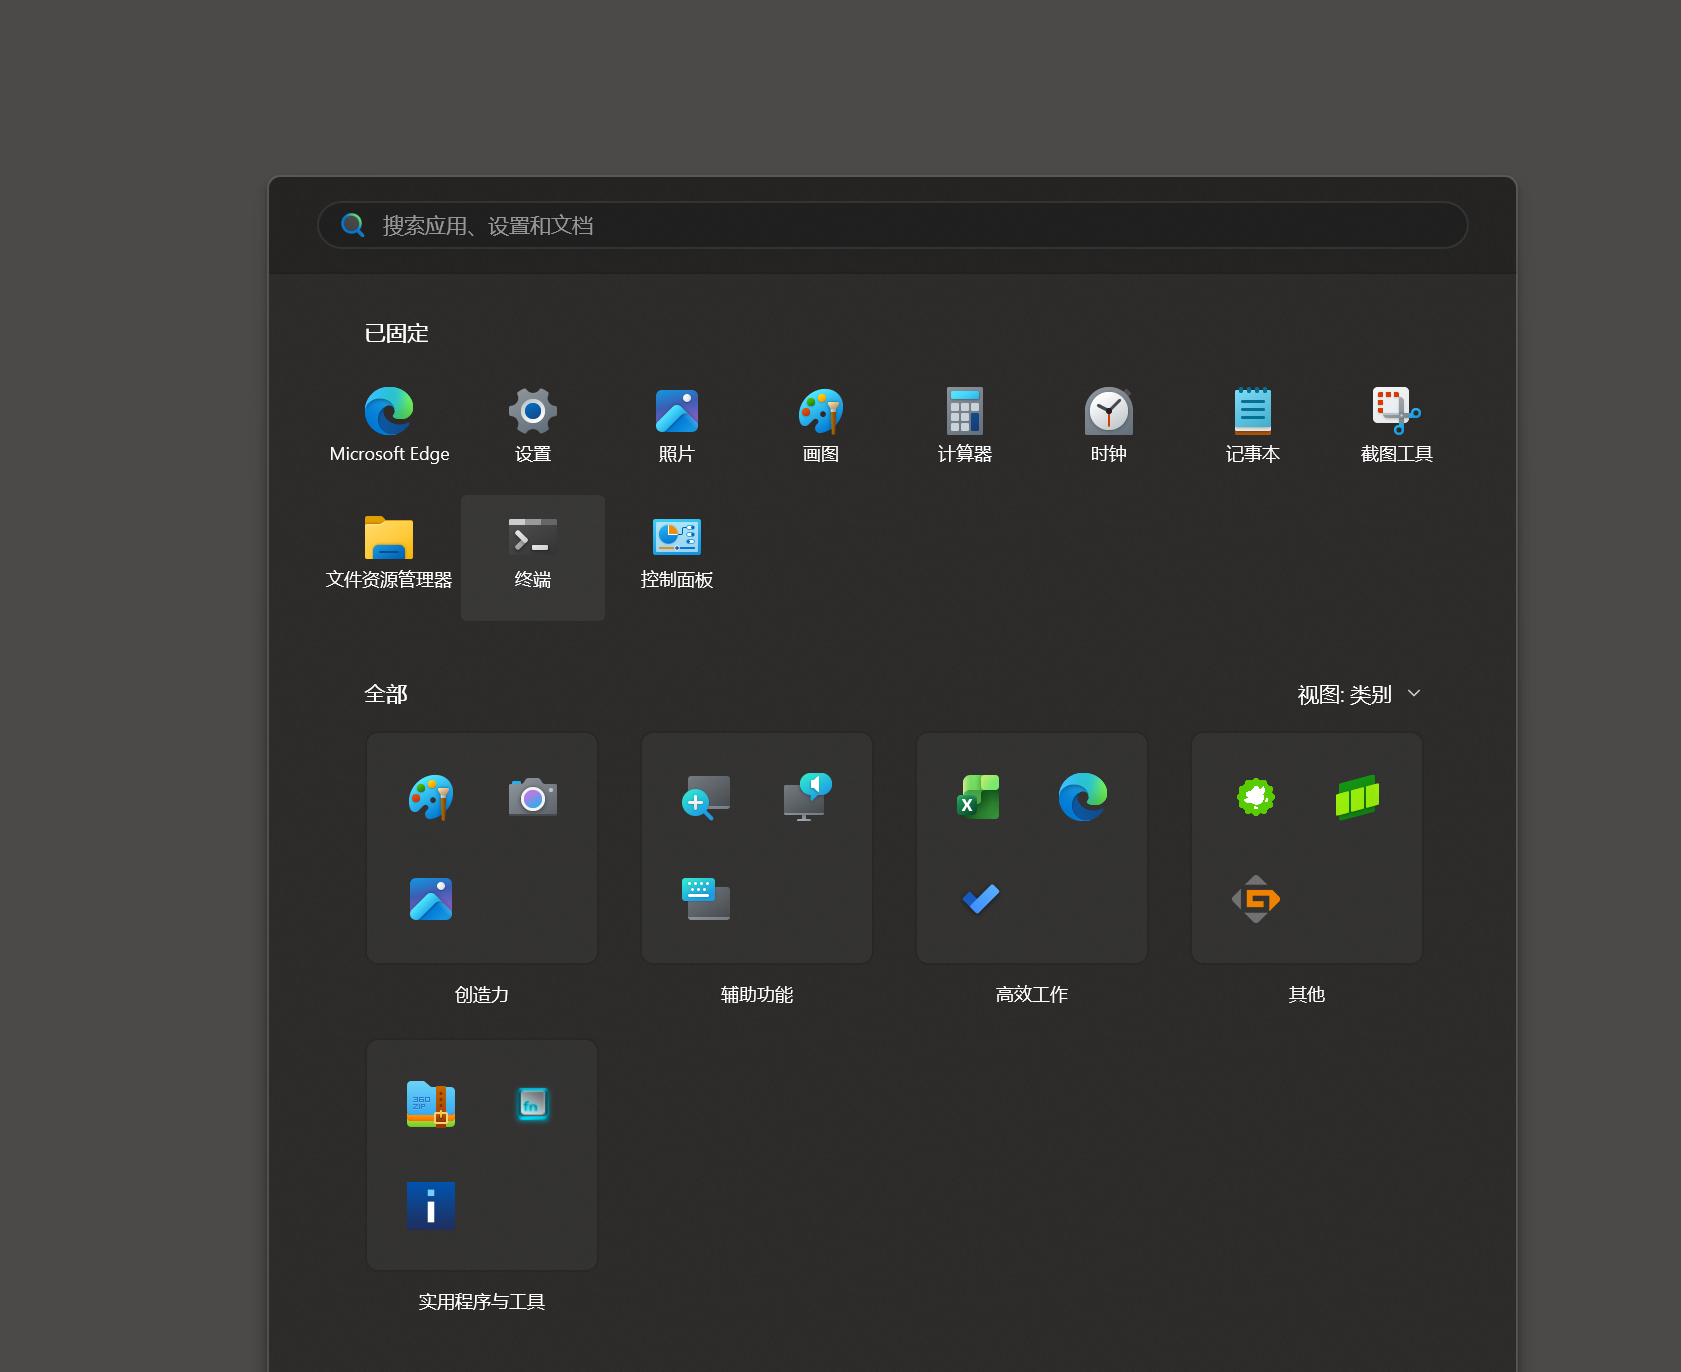Click the Edge icon in 高效工作 group
Image resolution: width=1681 pixels, height=1372 pixels.
tap(1083, 798)
